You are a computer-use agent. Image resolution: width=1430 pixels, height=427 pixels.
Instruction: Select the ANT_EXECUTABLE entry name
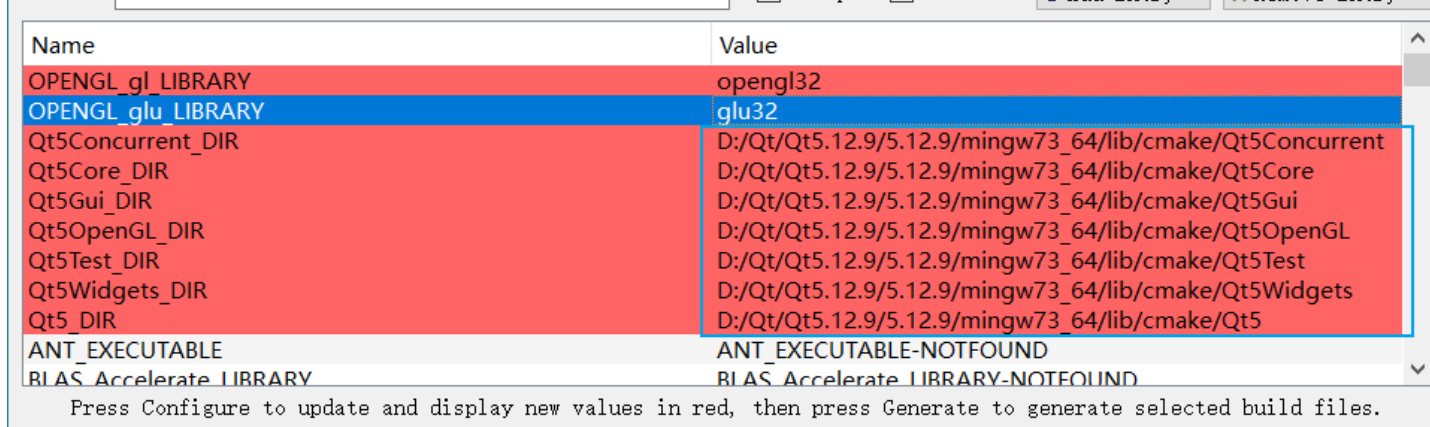(125, 351)
